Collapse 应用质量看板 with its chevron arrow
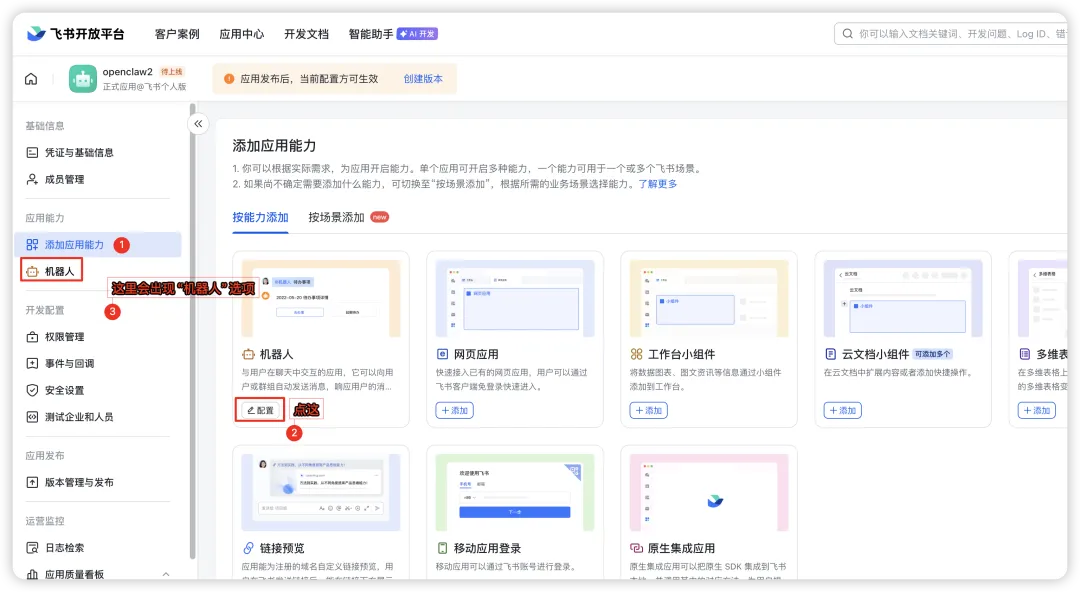 pyautogui.click(x=166, y=574)
